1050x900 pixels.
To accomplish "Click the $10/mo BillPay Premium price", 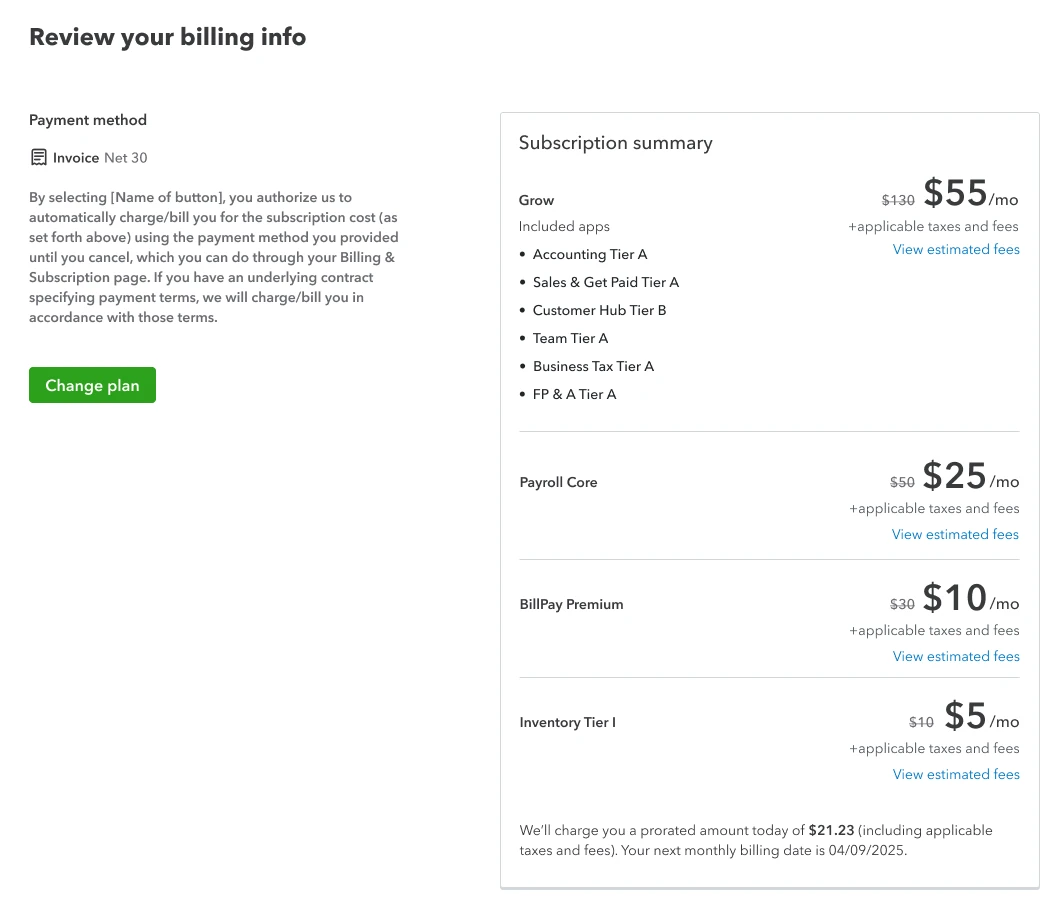I will (971, 598).
